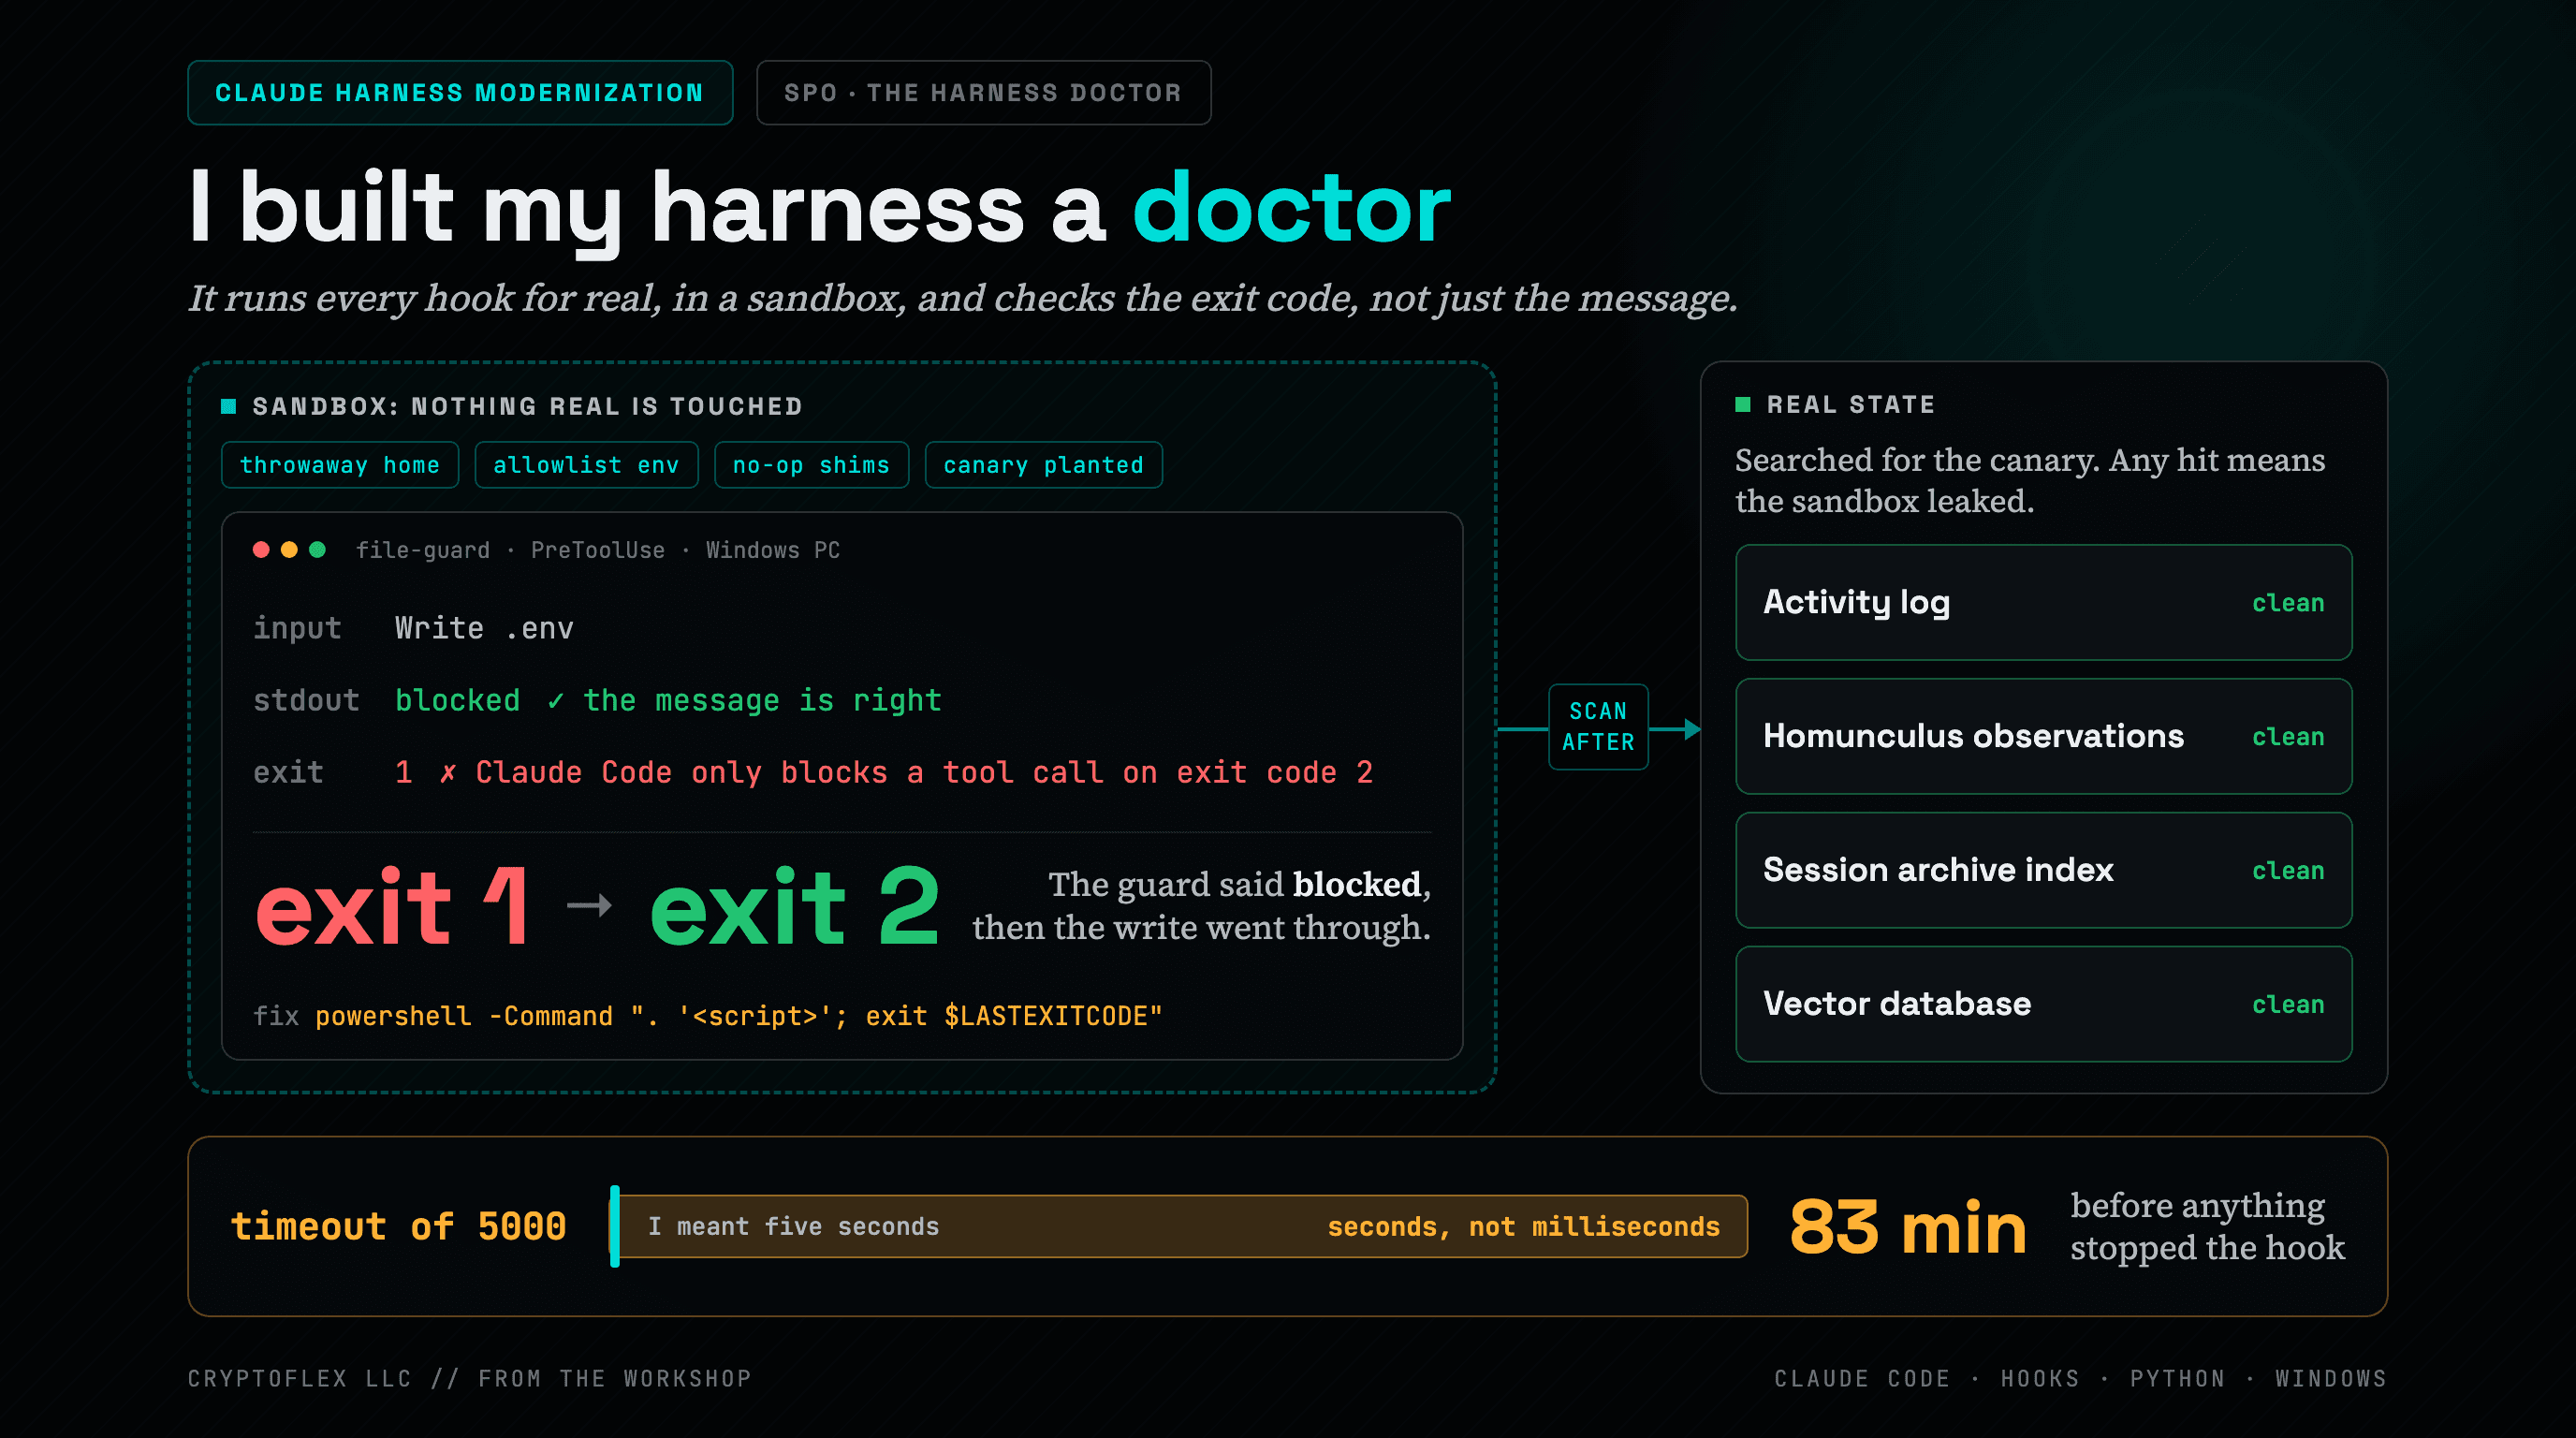This screenshot has width=2576, height=1438.
Task: Click the teal arrowhead after SCAN AFTER
Action: [x=1692, y=729]
